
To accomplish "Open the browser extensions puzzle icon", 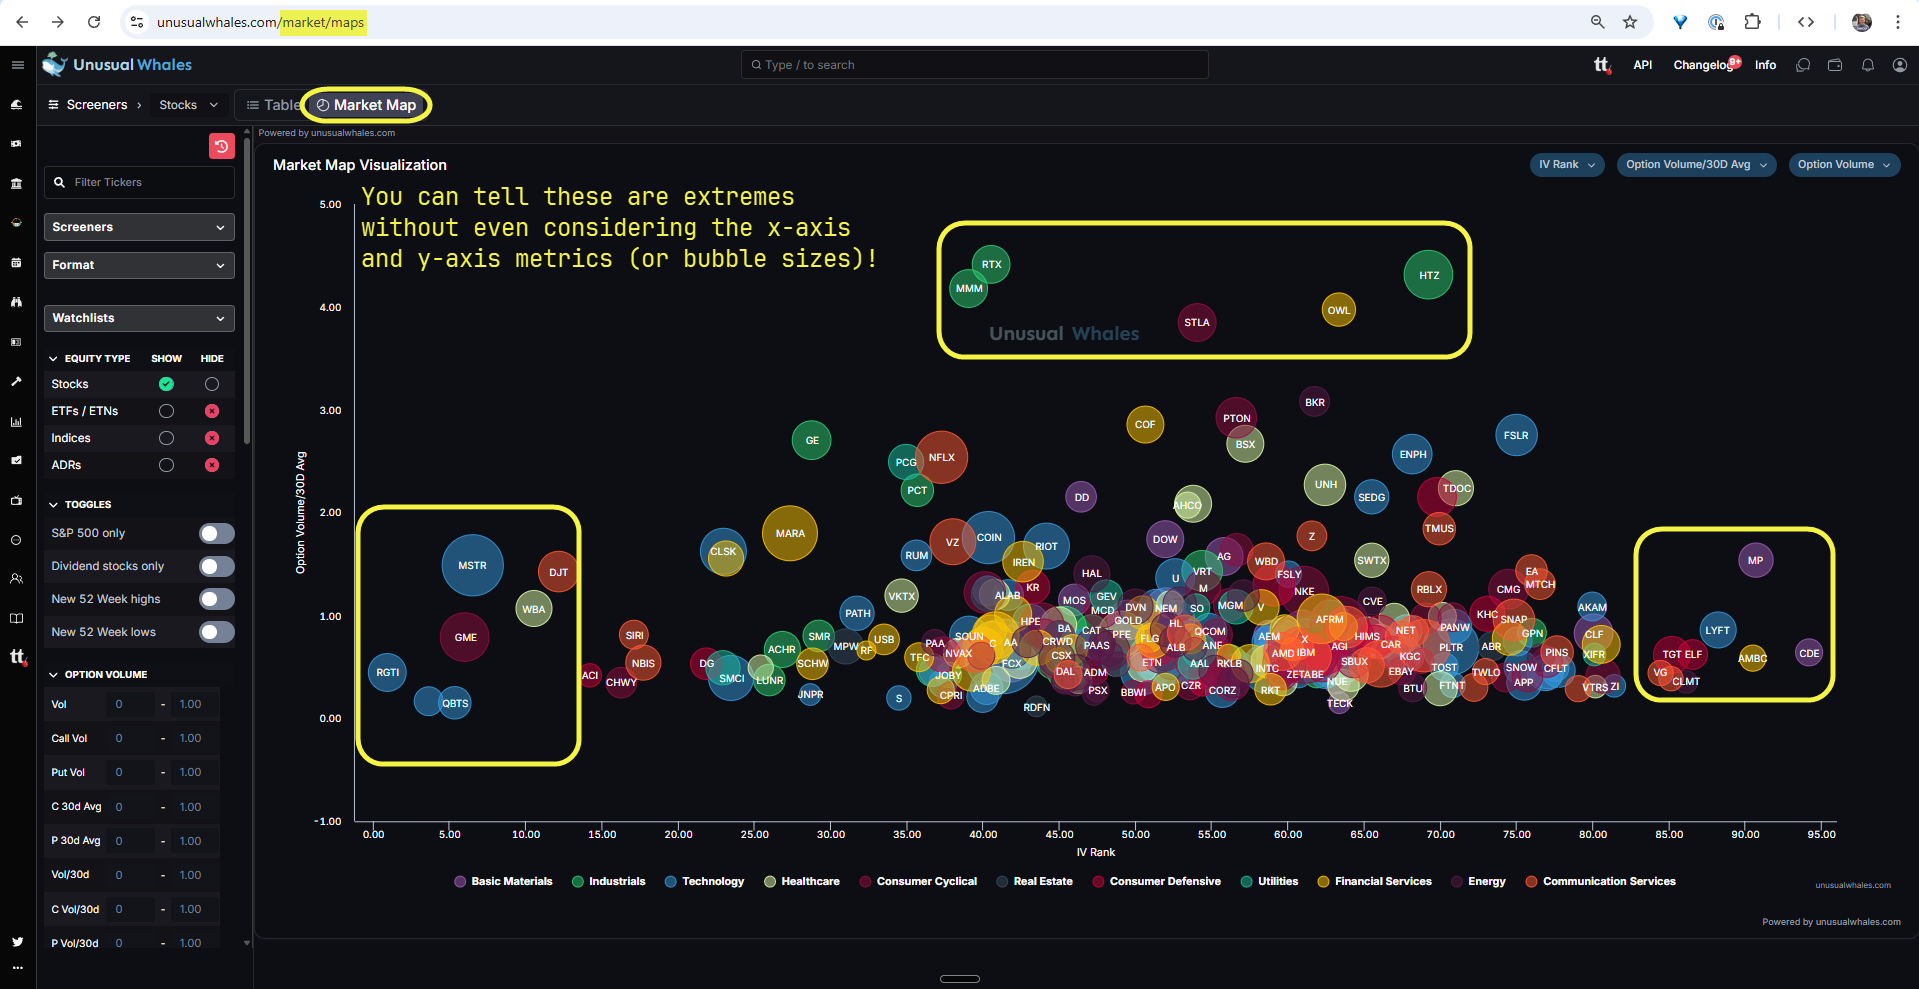I will 1752,22.
